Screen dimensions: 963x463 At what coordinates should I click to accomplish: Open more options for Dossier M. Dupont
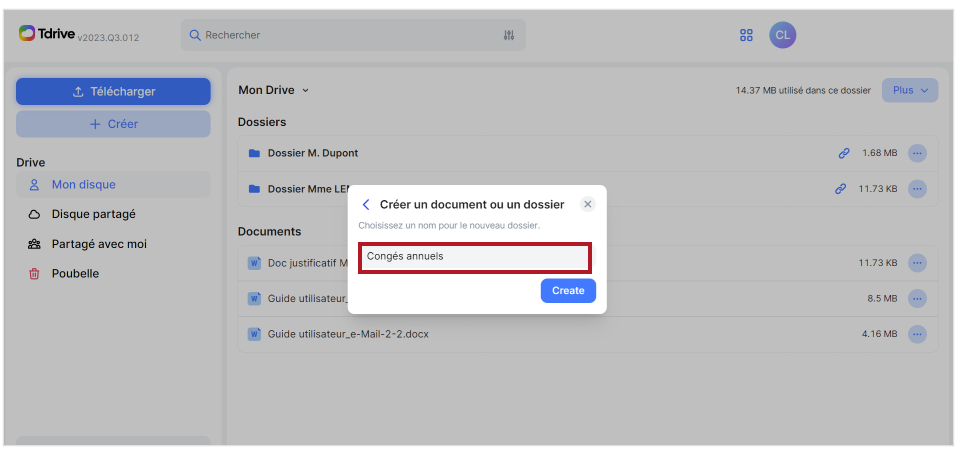tap(917, 153)
